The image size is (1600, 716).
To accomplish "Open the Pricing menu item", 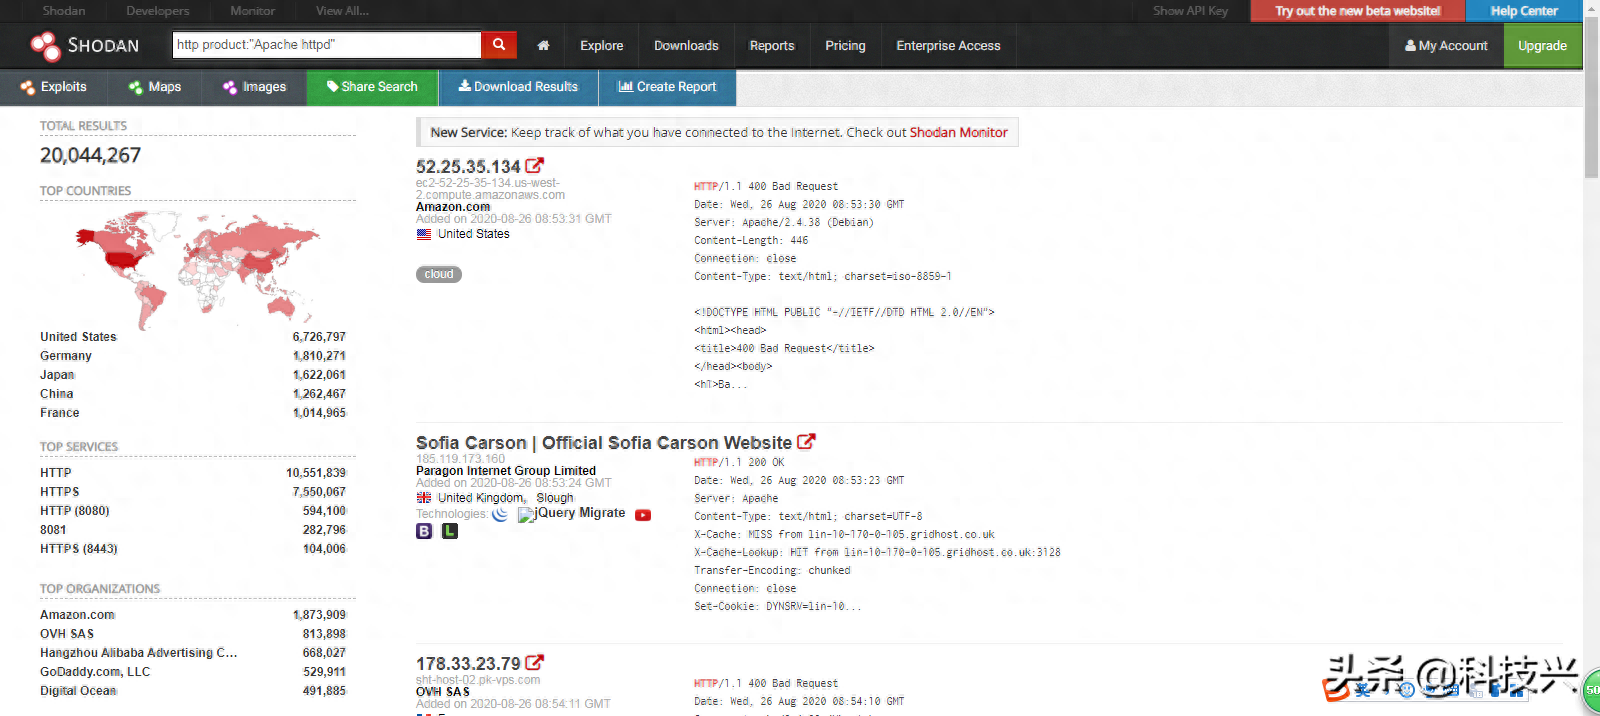I will (x=845, y=46).
